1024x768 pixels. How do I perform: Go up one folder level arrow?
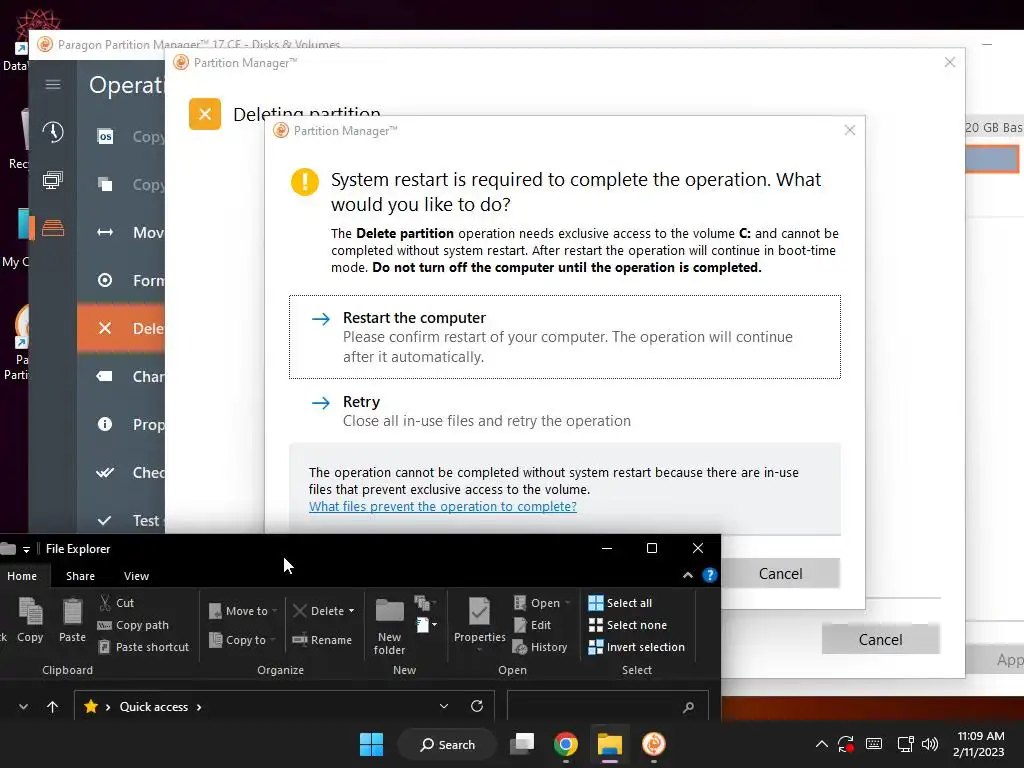(53, 707)
